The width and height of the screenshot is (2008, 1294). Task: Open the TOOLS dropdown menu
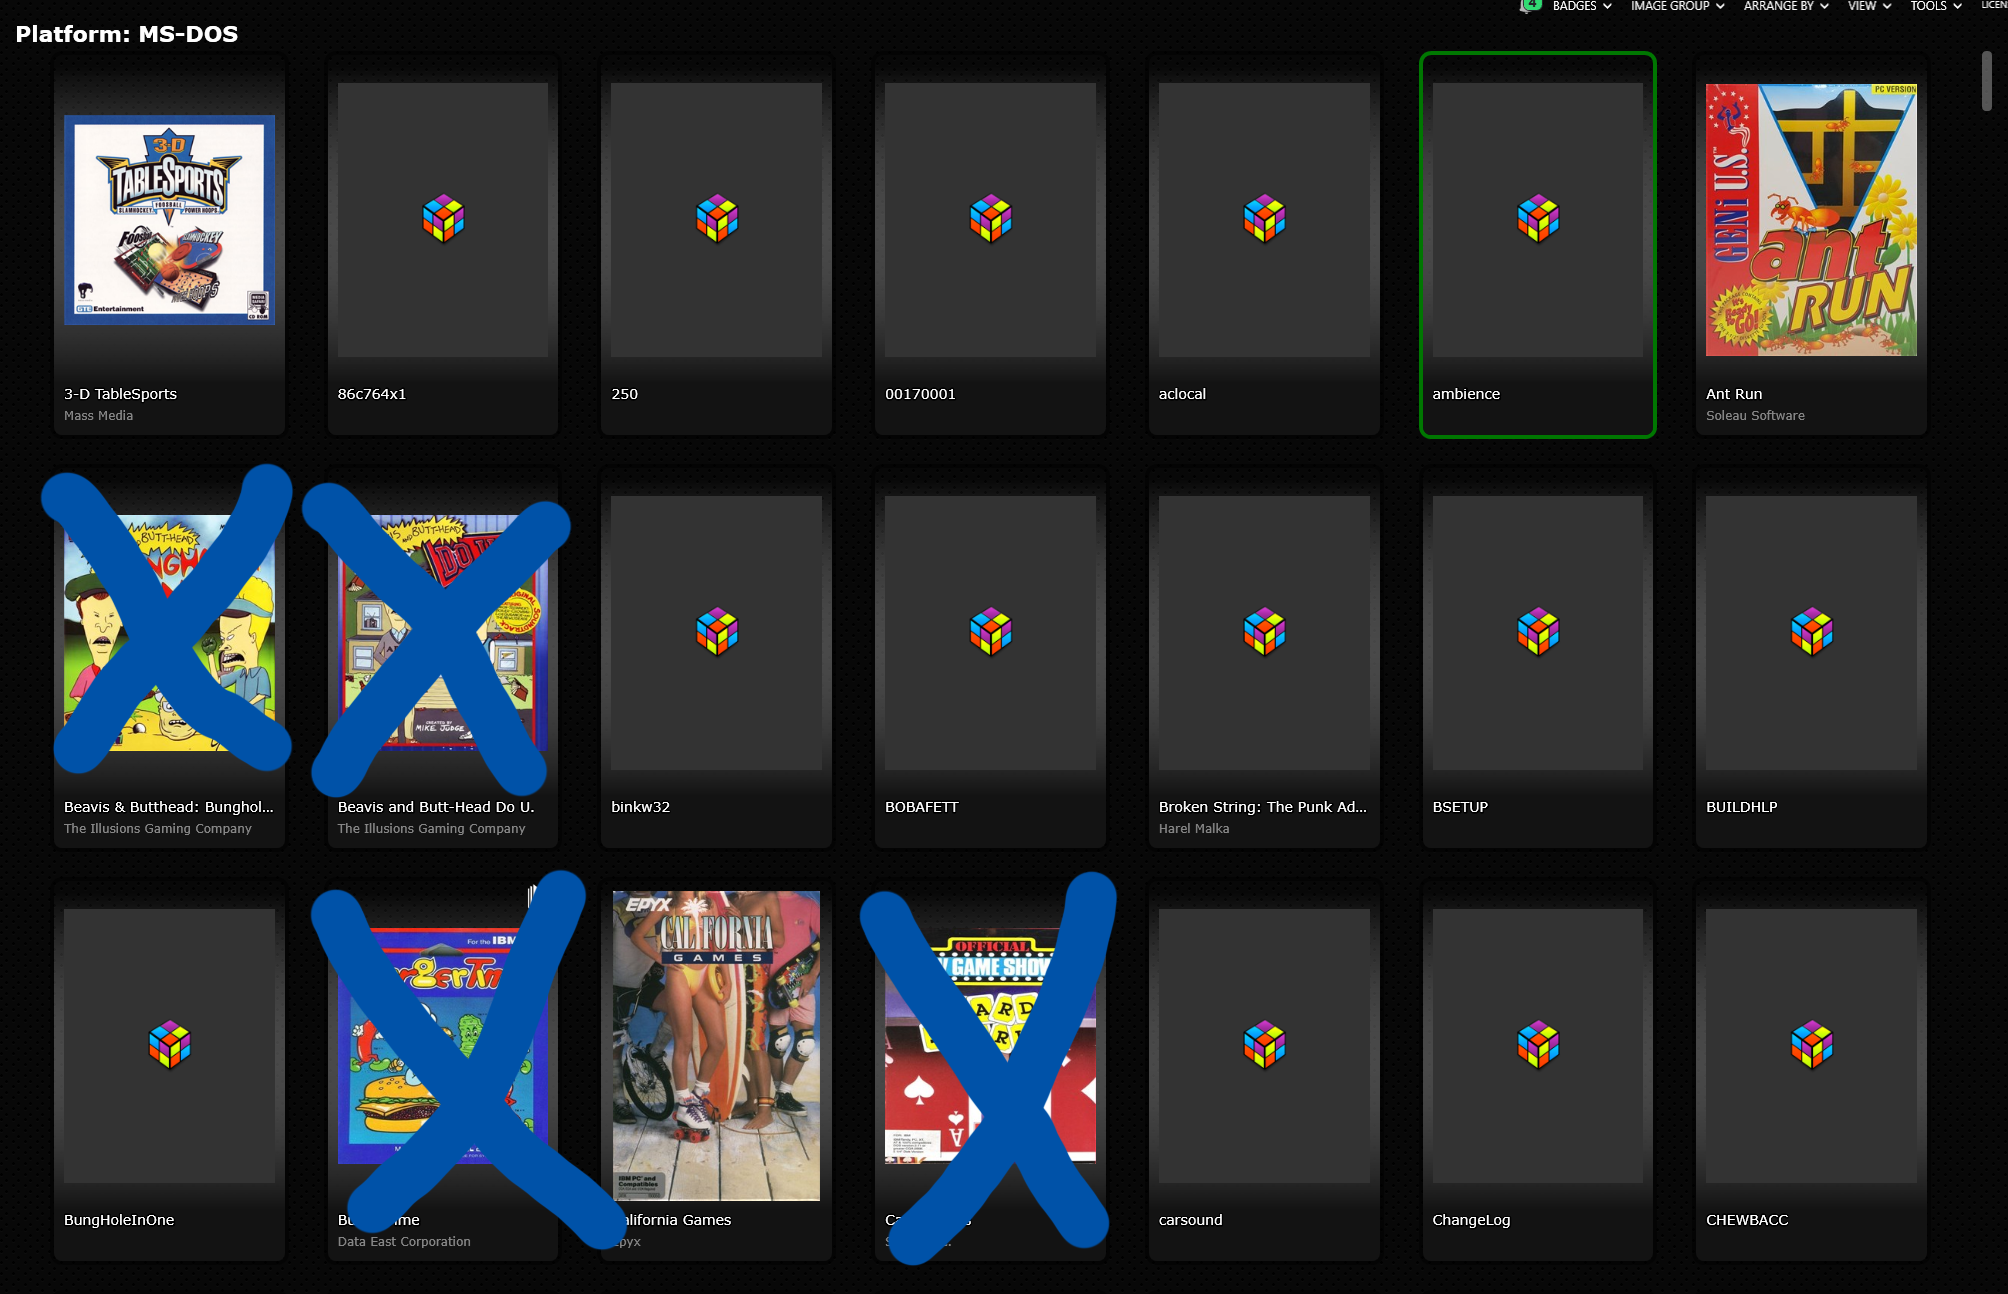1936,6
